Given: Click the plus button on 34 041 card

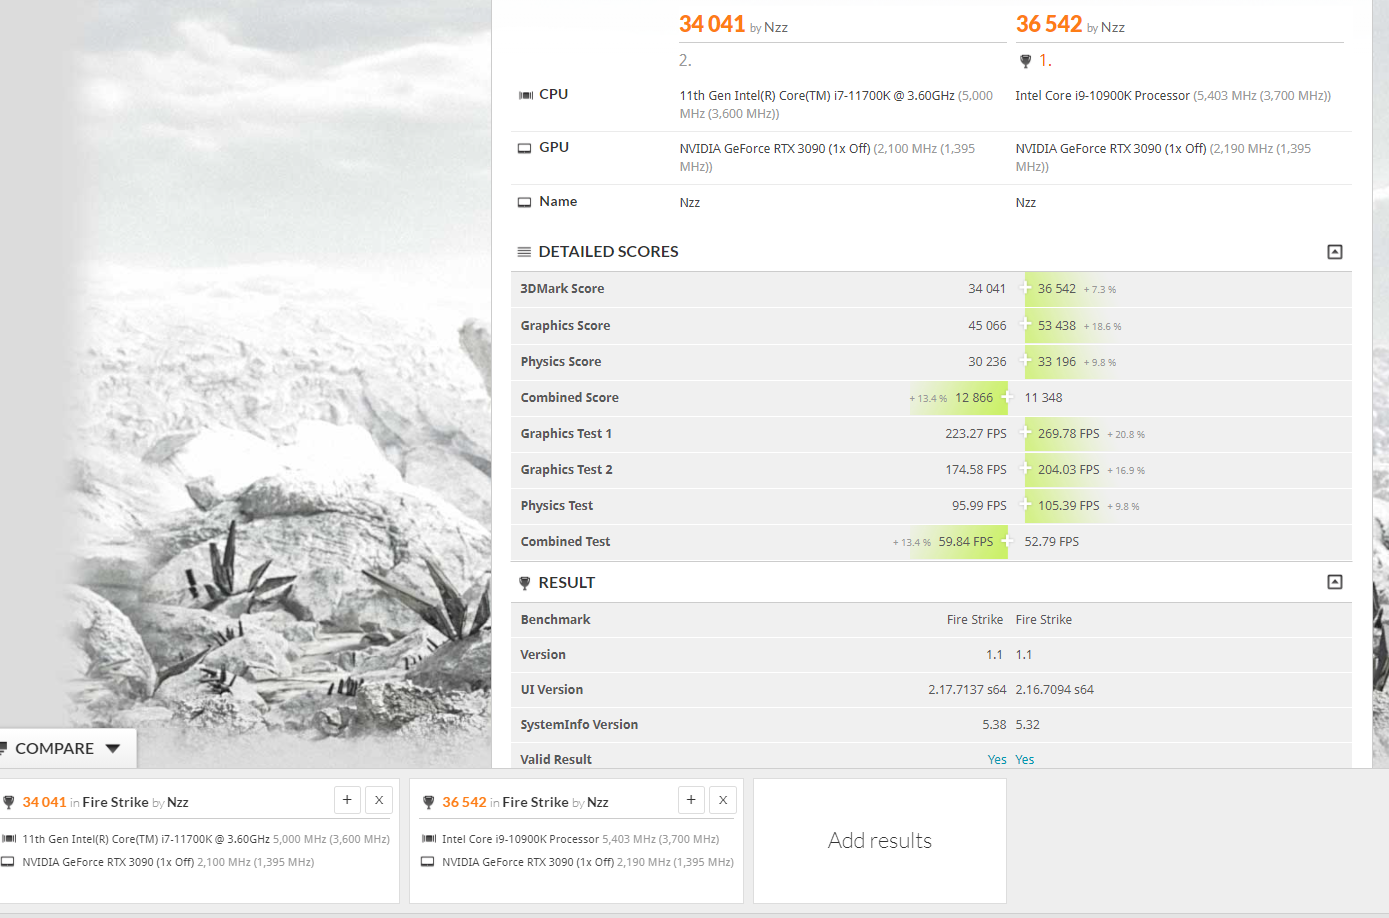Looking at the screenshot, I should [x=347, y=800].
